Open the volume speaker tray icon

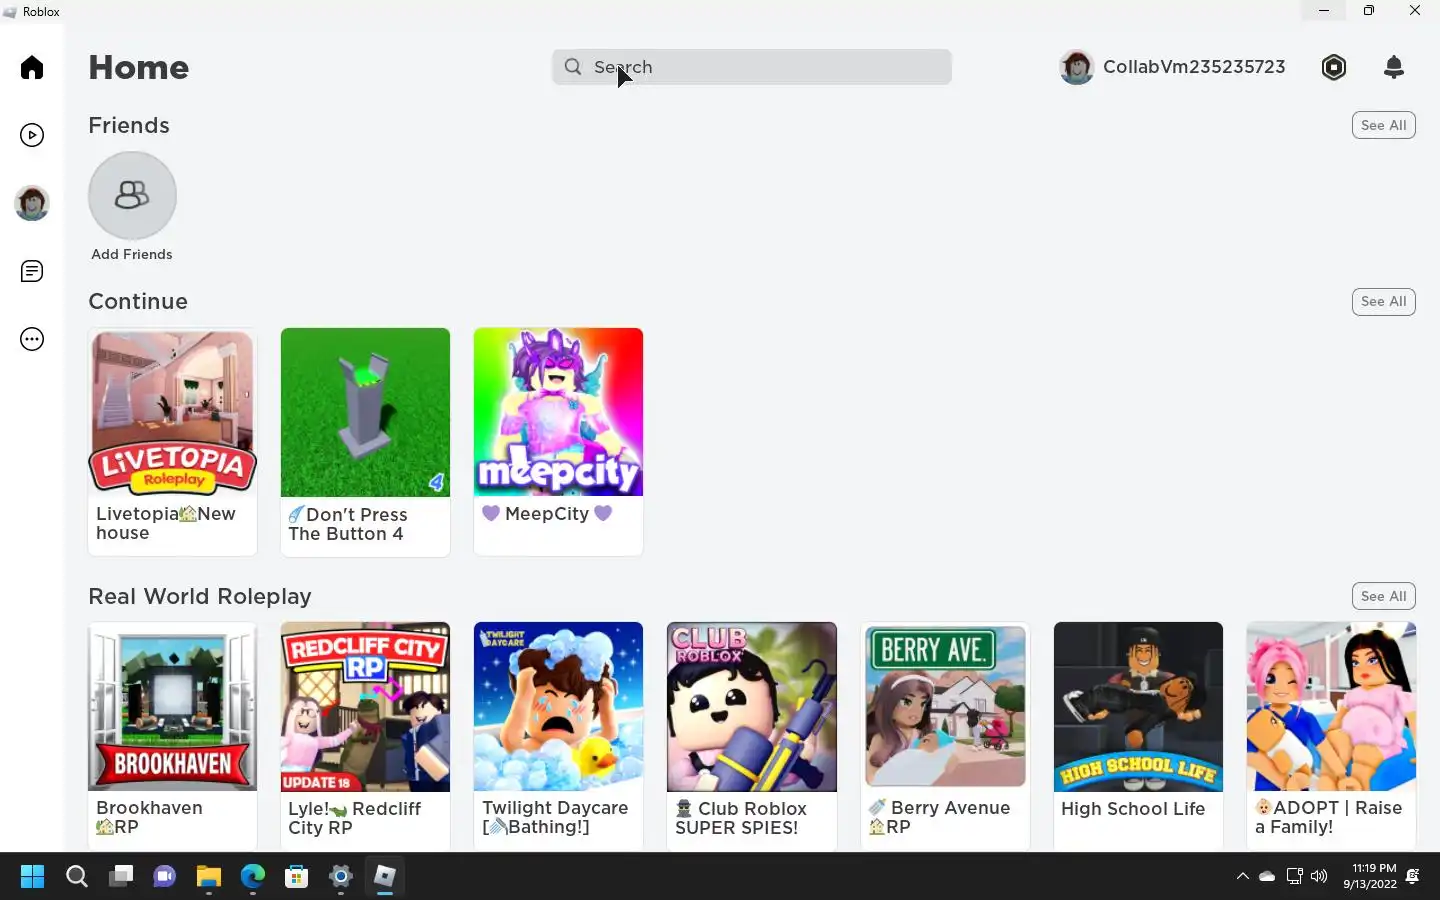coord(1319,876)
